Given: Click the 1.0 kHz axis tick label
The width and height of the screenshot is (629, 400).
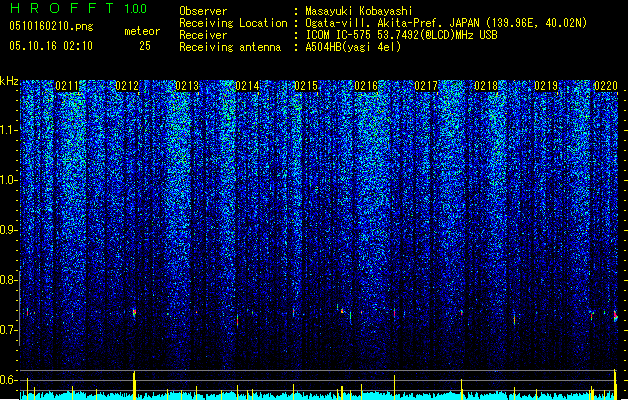Looking at the screenshot, I should 9,180.
